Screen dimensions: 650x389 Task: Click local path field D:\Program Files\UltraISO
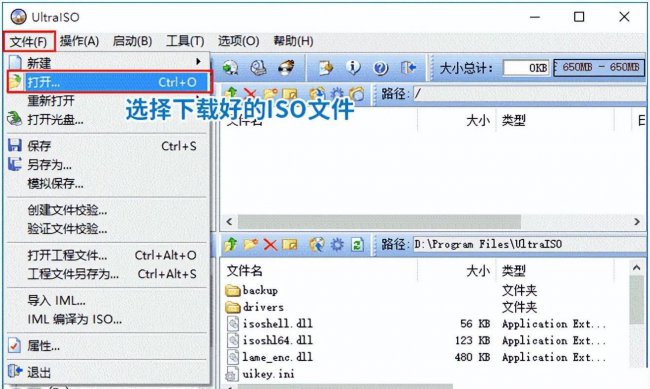point(529,244)
